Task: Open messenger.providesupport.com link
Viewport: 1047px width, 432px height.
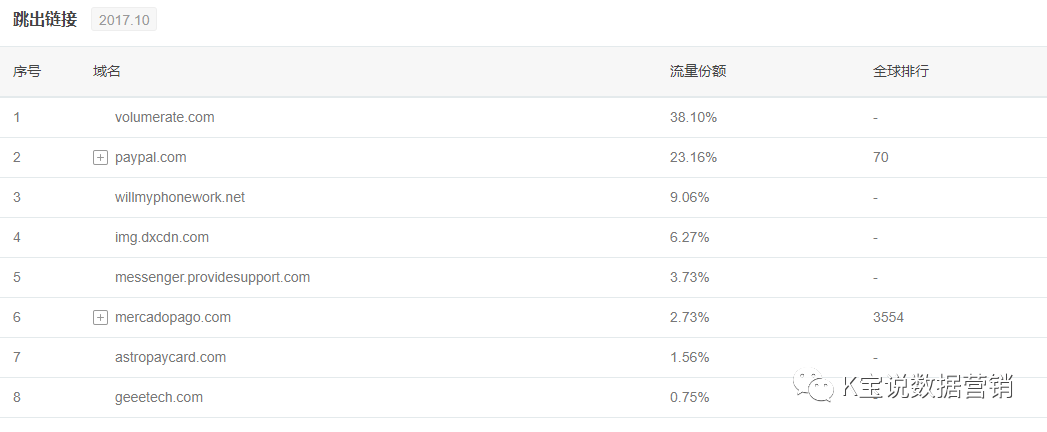Action: (212, 277)
